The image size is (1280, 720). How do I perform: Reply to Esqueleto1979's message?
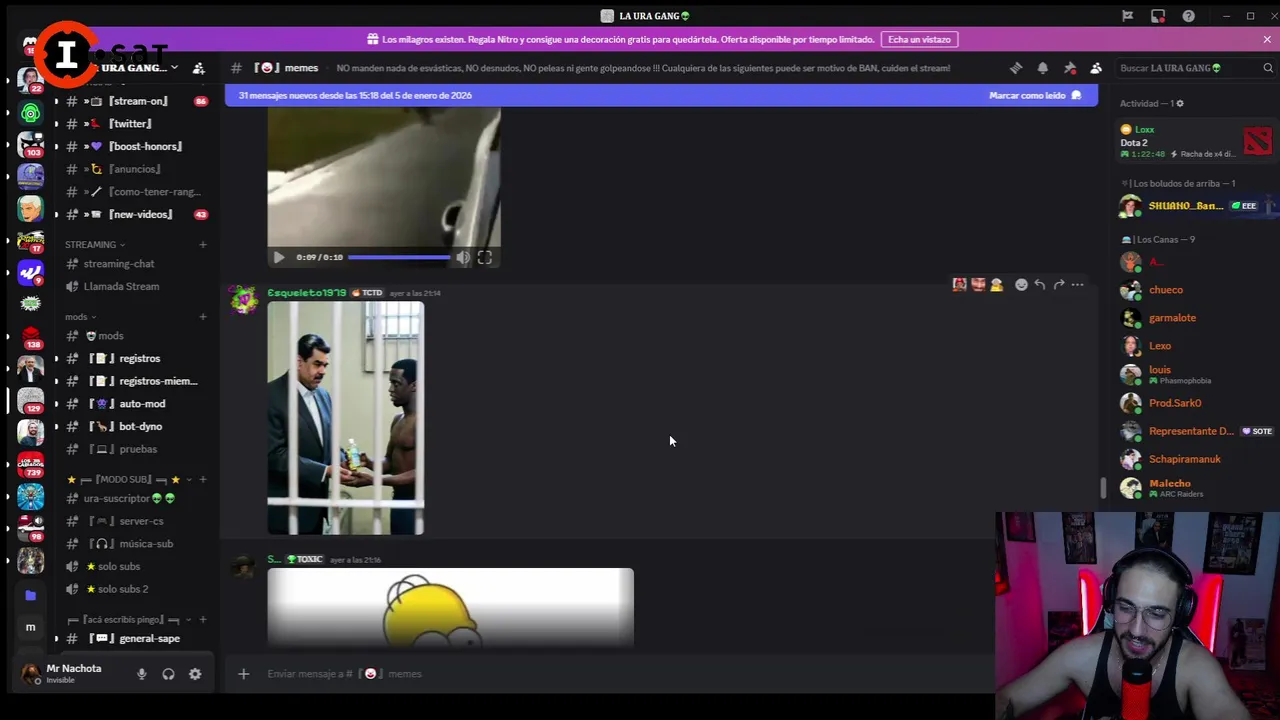[1040, 285]
